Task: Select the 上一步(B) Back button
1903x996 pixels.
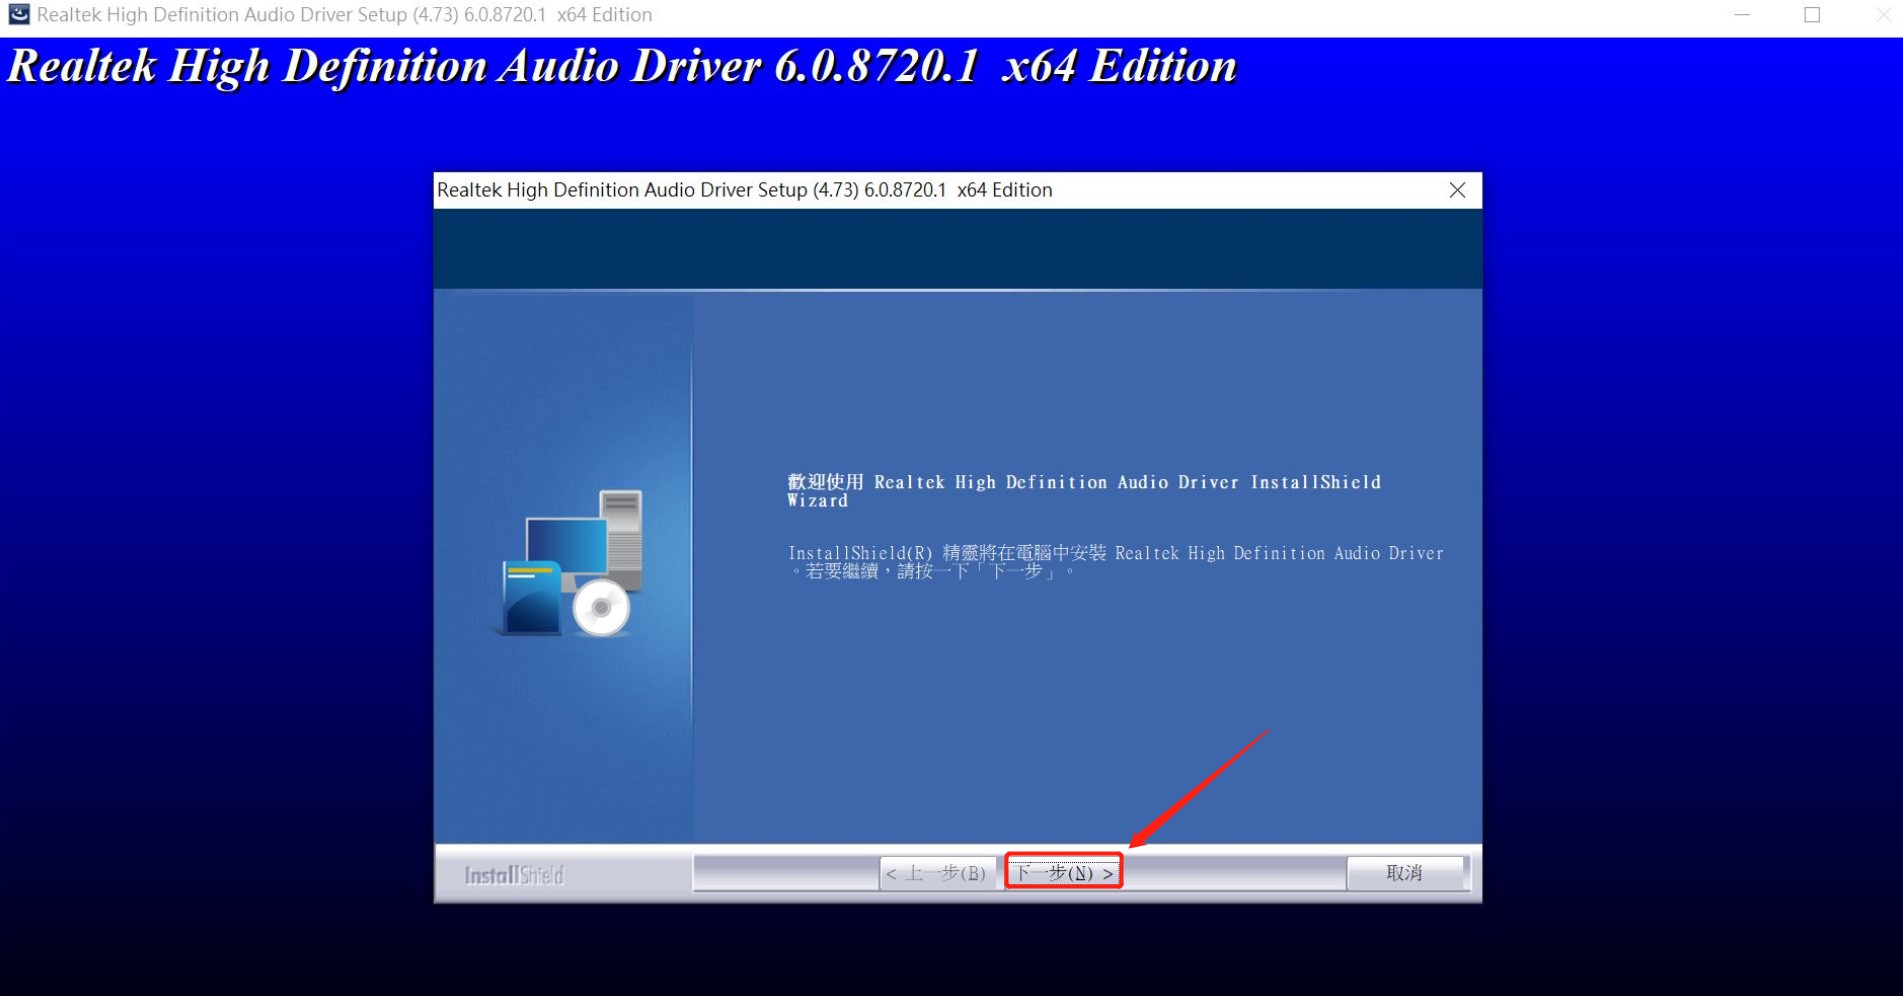Action: 936,872
